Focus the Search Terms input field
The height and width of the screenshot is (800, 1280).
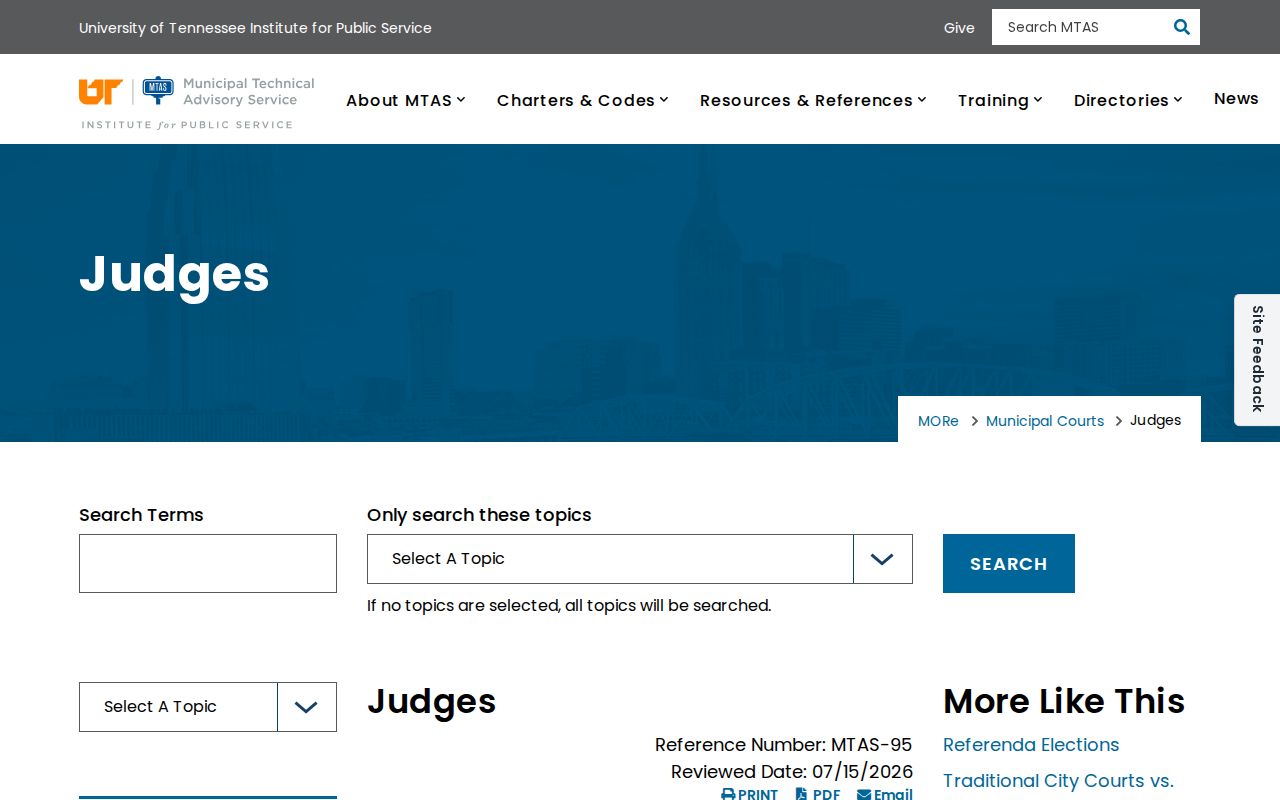pyautogui.click(x=208, y=564)
